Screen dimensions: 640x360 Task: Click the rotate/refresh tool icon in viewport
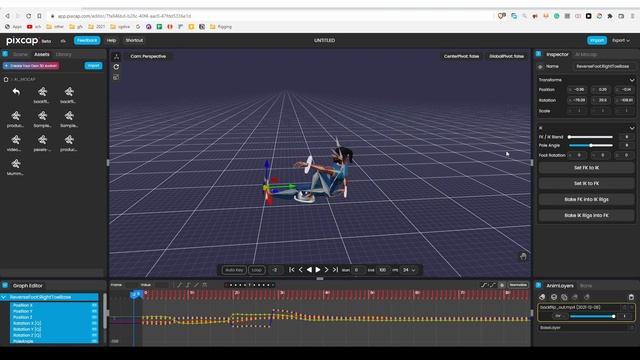click(116, 67)
